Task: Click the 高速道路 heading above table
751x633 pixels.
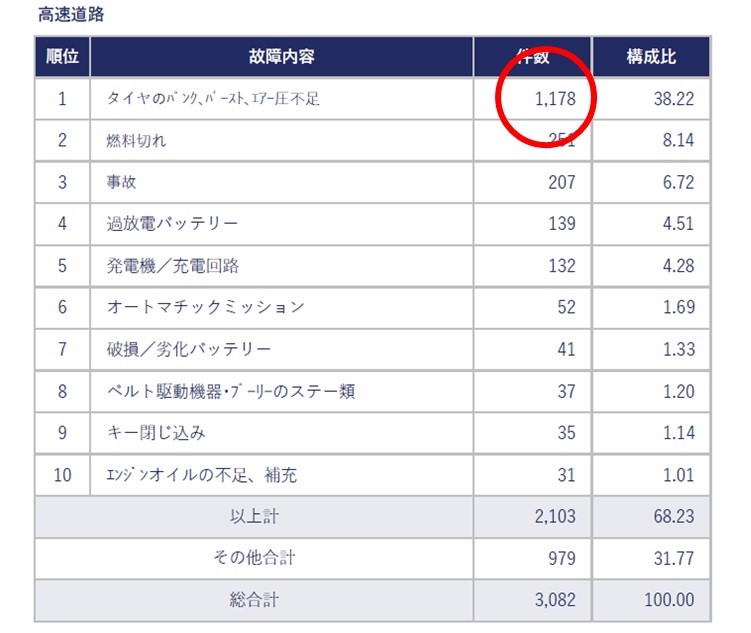Action: (71, 15)
